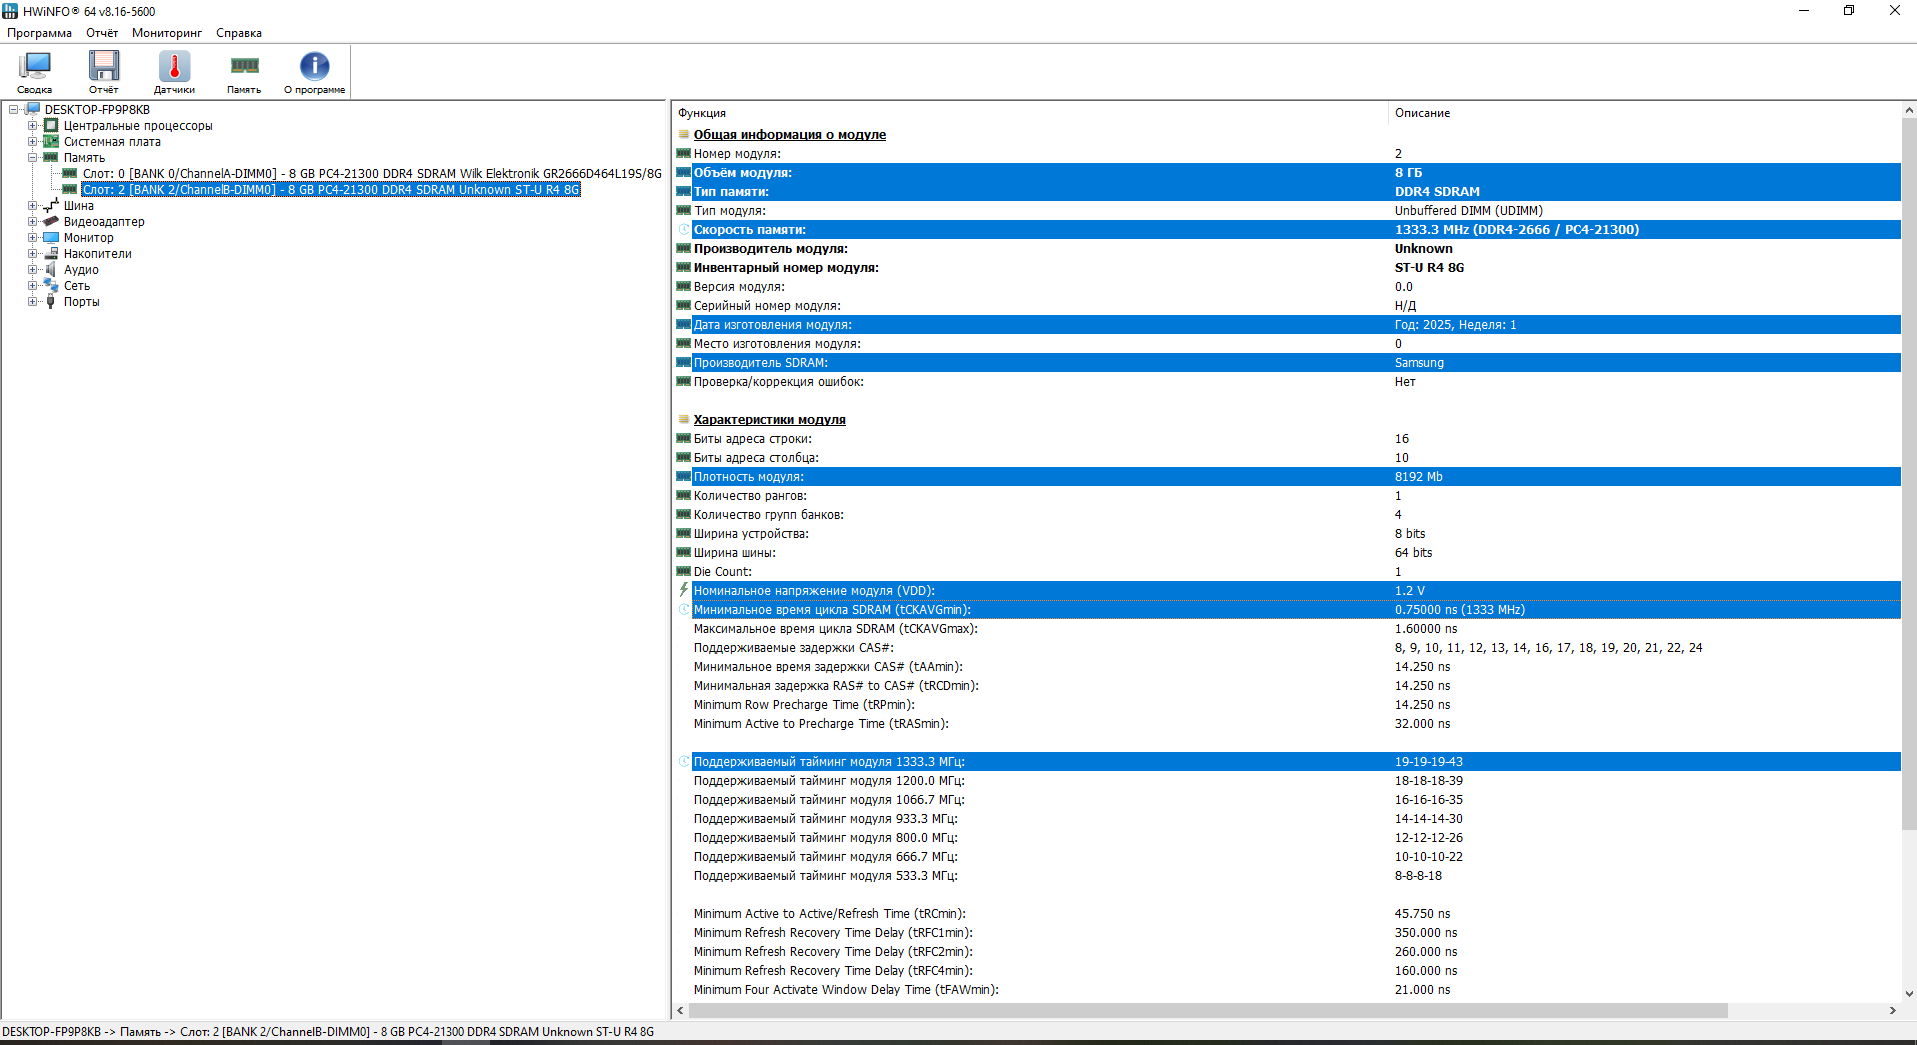The height and width of the screenshot is (1045, 1917).
Task: Expand the Монитор tree node
Action: click(x=33, y=237)
